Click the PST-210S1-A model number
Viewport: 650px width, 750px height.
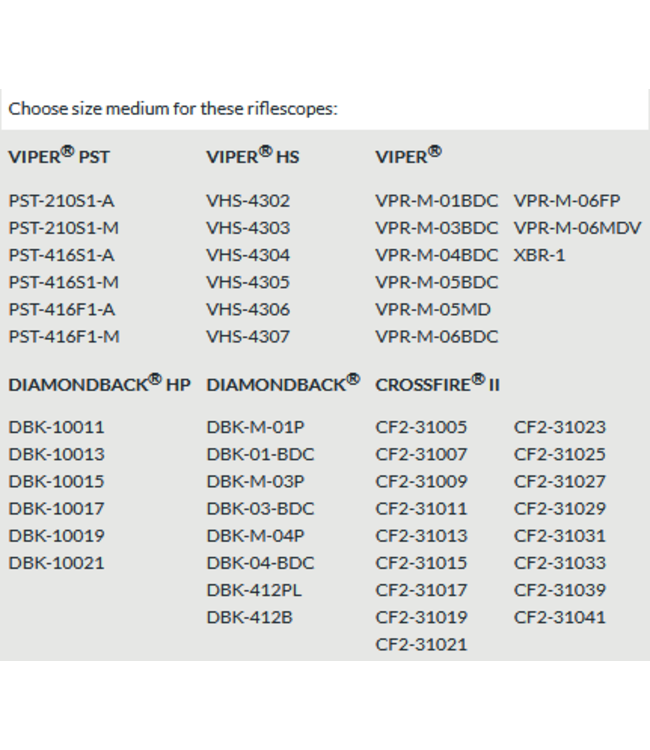pos(61,200)
